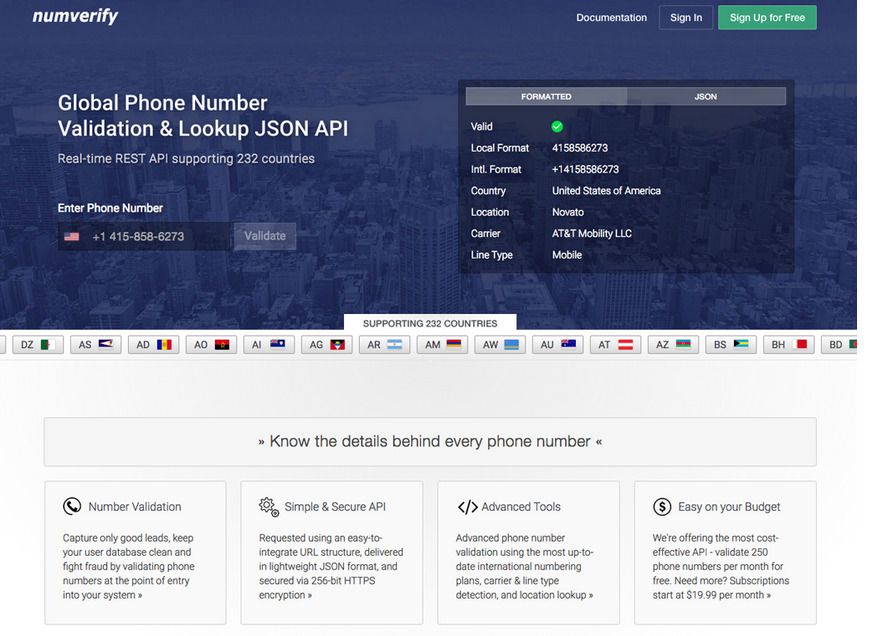Click the clock icon above Number Validation
Image resolution: width=873 pixels, height=636 pixels.
tap(69, 506)
